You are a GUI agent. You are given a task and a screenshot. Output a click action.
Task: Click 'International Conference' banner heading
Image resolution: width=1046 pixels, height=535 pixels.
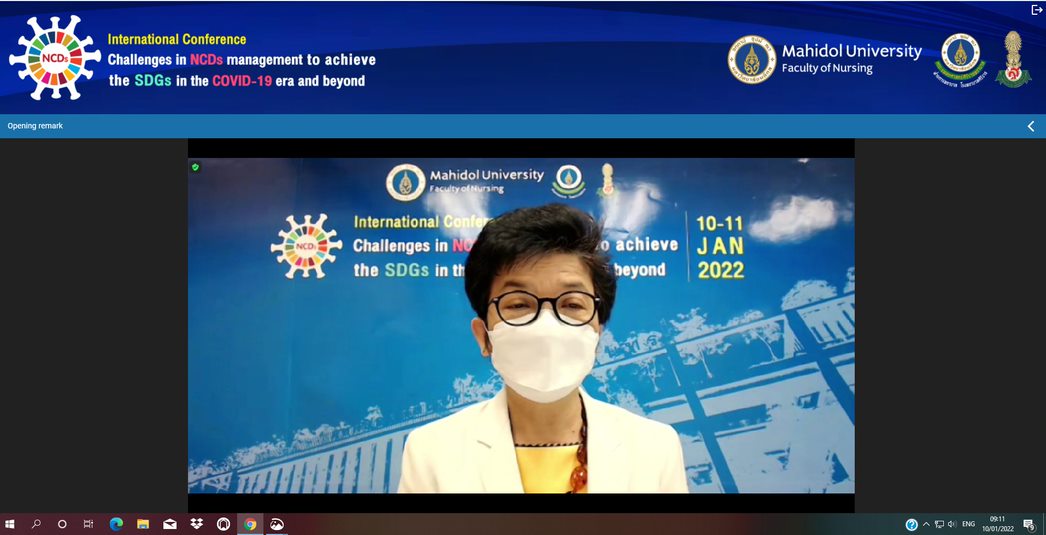click(x=177, y=39)
